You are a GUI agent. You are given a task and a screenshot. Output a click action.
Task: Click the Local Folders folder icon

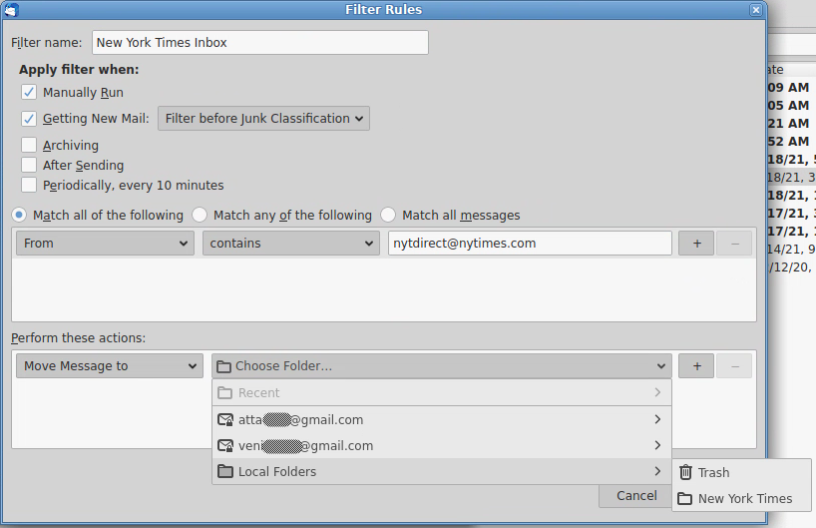click(x=225, y=471)
